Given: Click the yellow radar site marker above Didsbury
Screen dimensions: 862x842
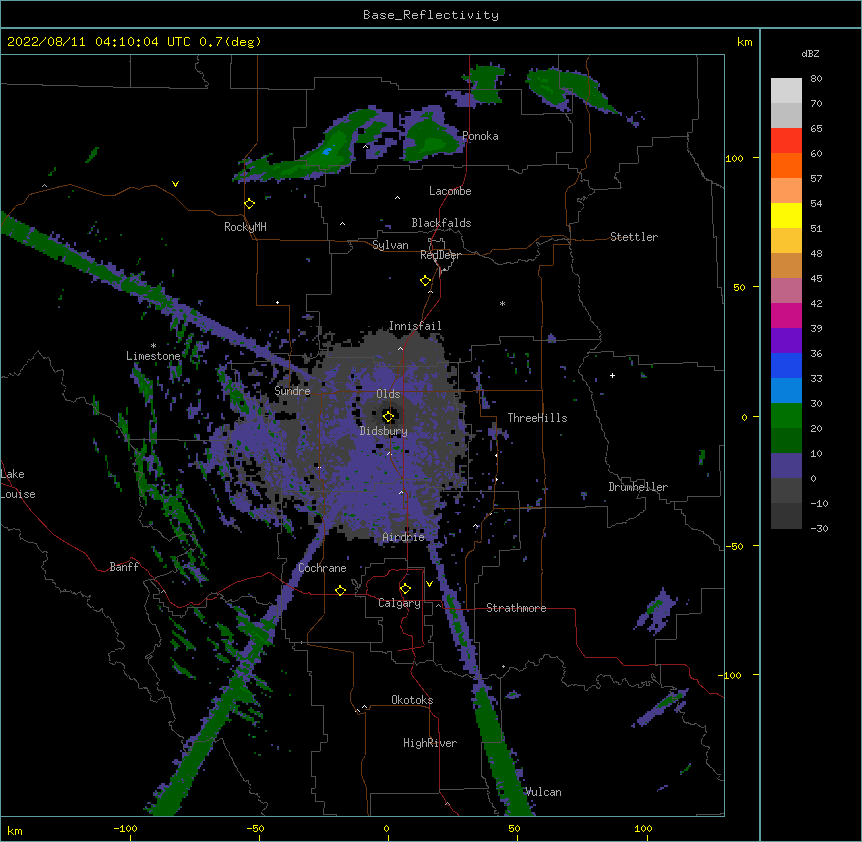Looking at the screenshot, I should pyautogui.click(x=388, y=416).
